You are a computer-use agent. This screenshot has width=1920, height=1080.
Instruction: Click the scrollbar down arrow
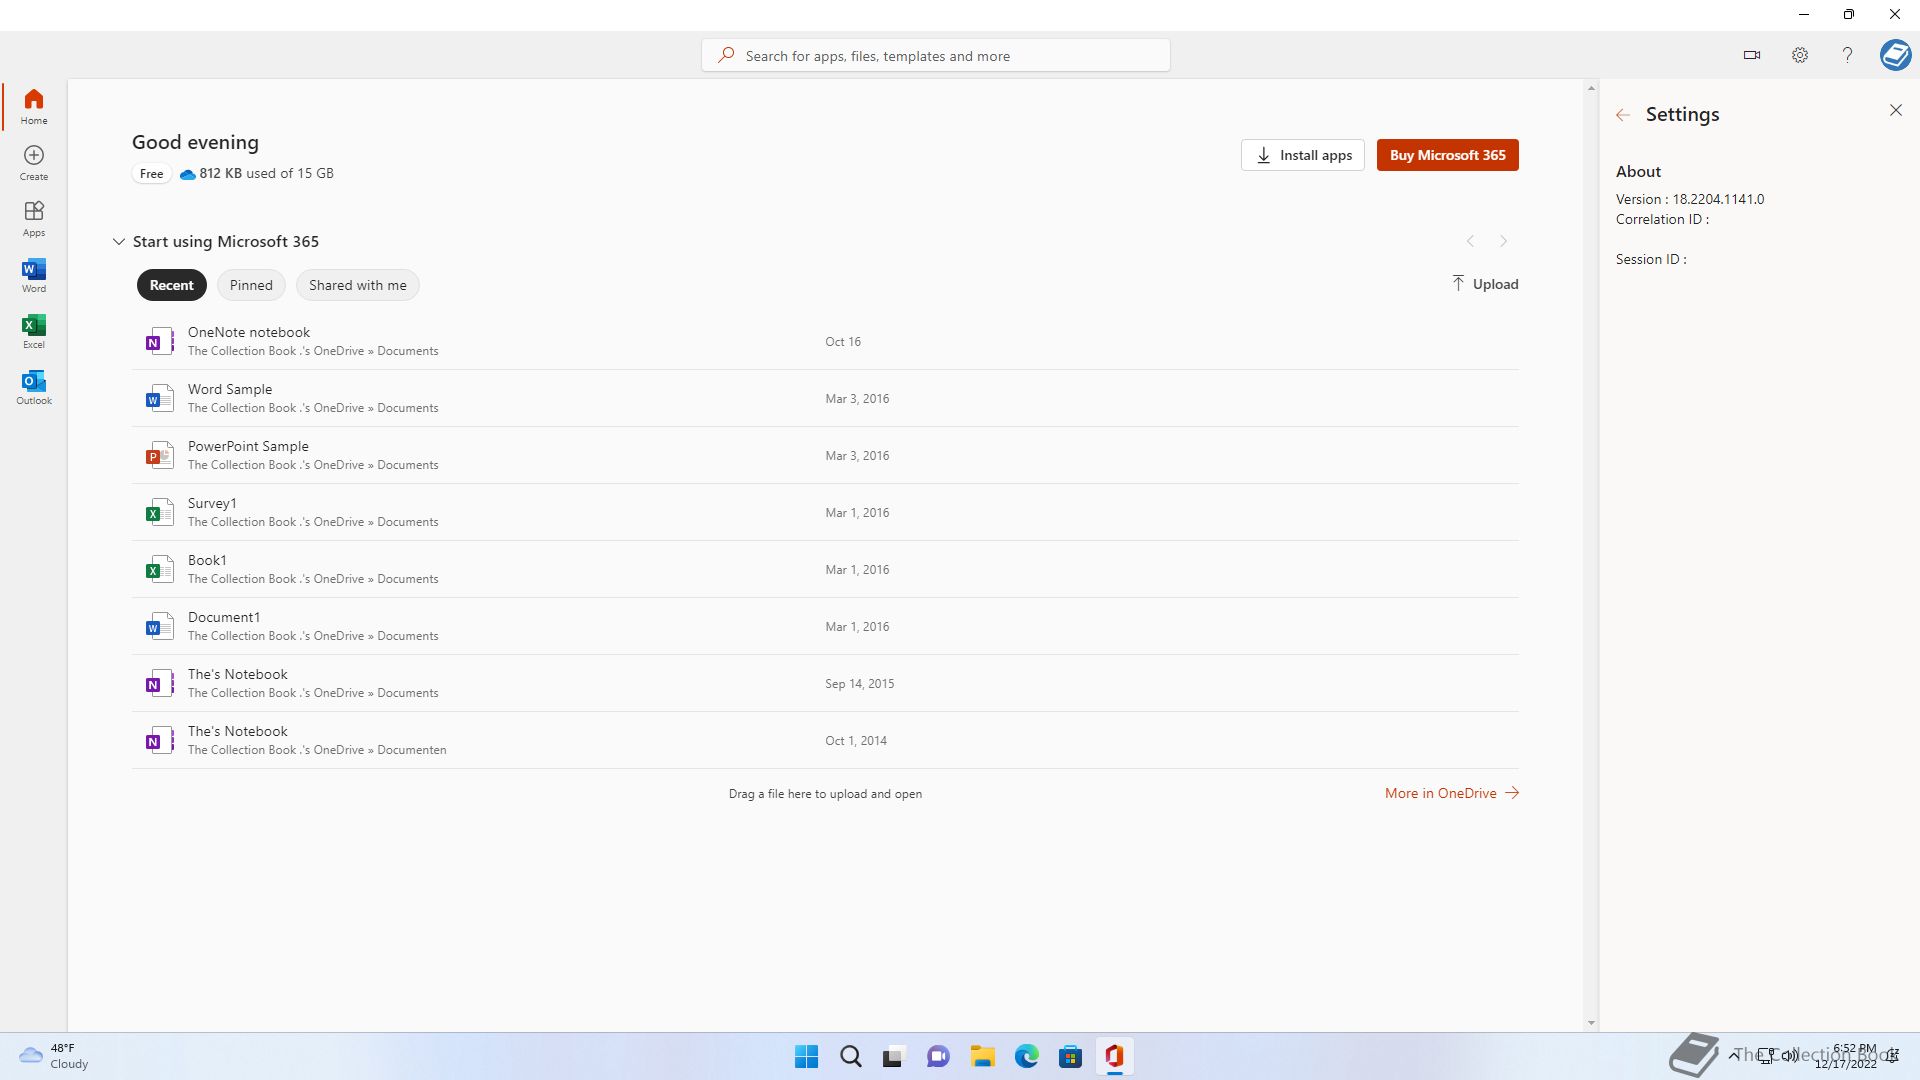[x=1591, y=1023]
